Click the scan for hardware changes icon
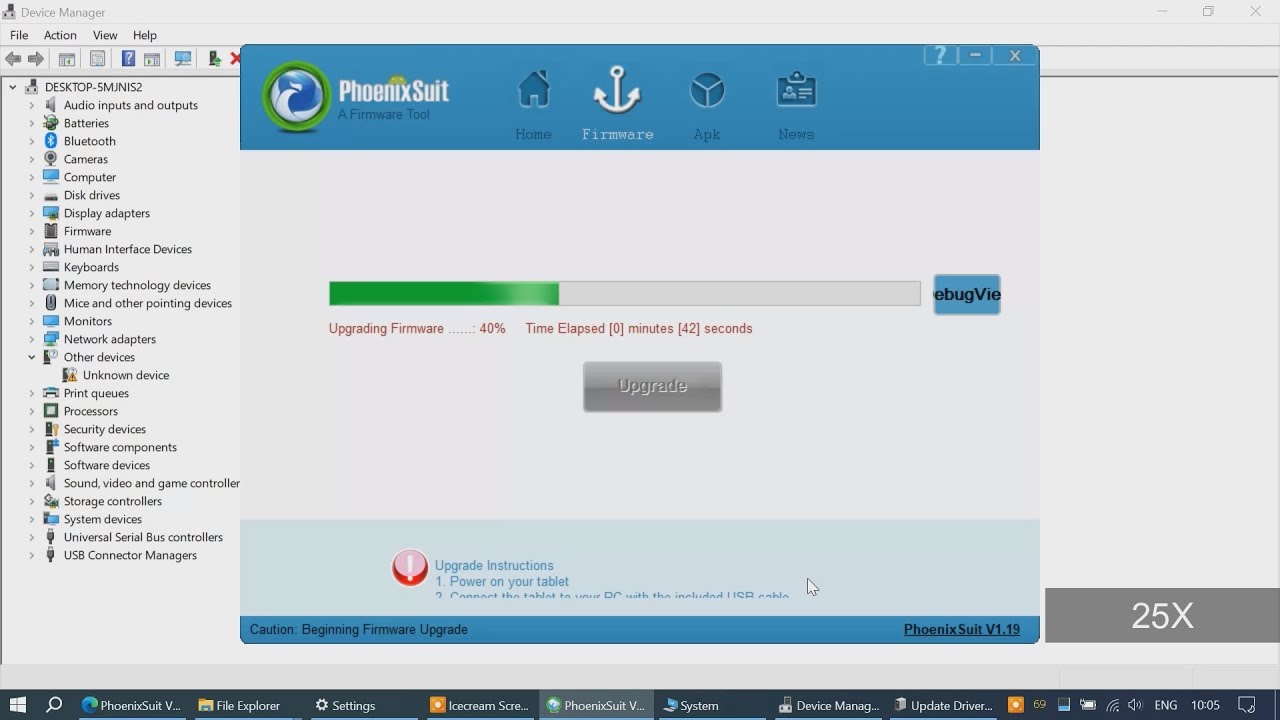The width and height of the screenshot is (1280, 720). tap(183, 59)
